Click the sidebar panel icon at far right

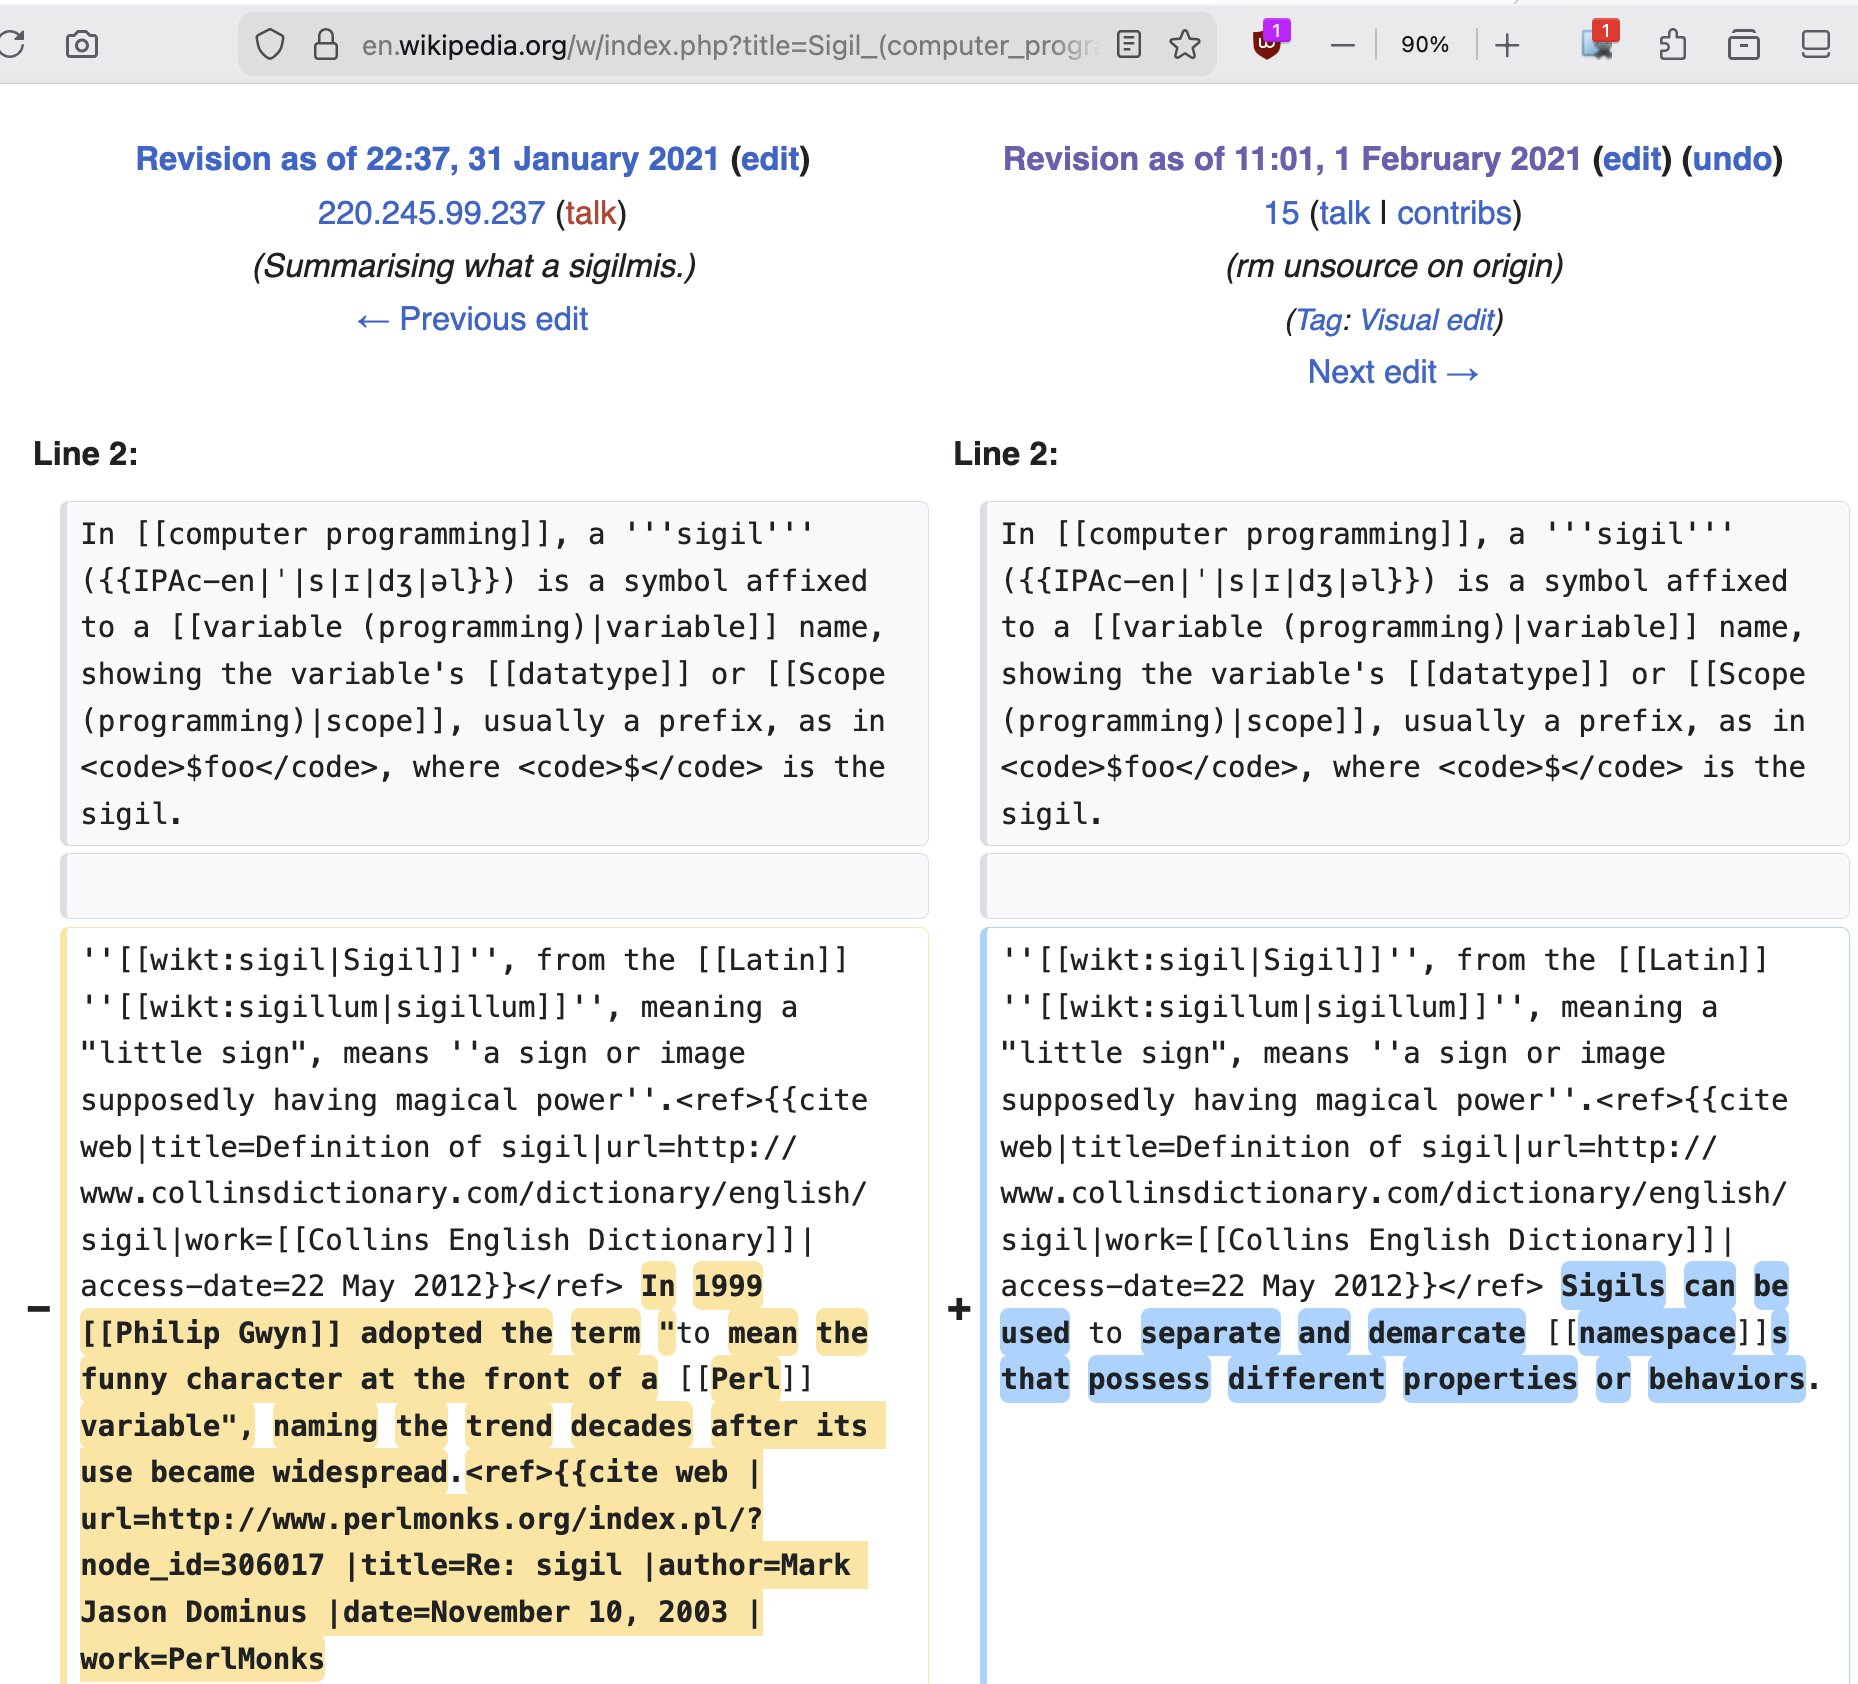click(x=1815, y=45)
